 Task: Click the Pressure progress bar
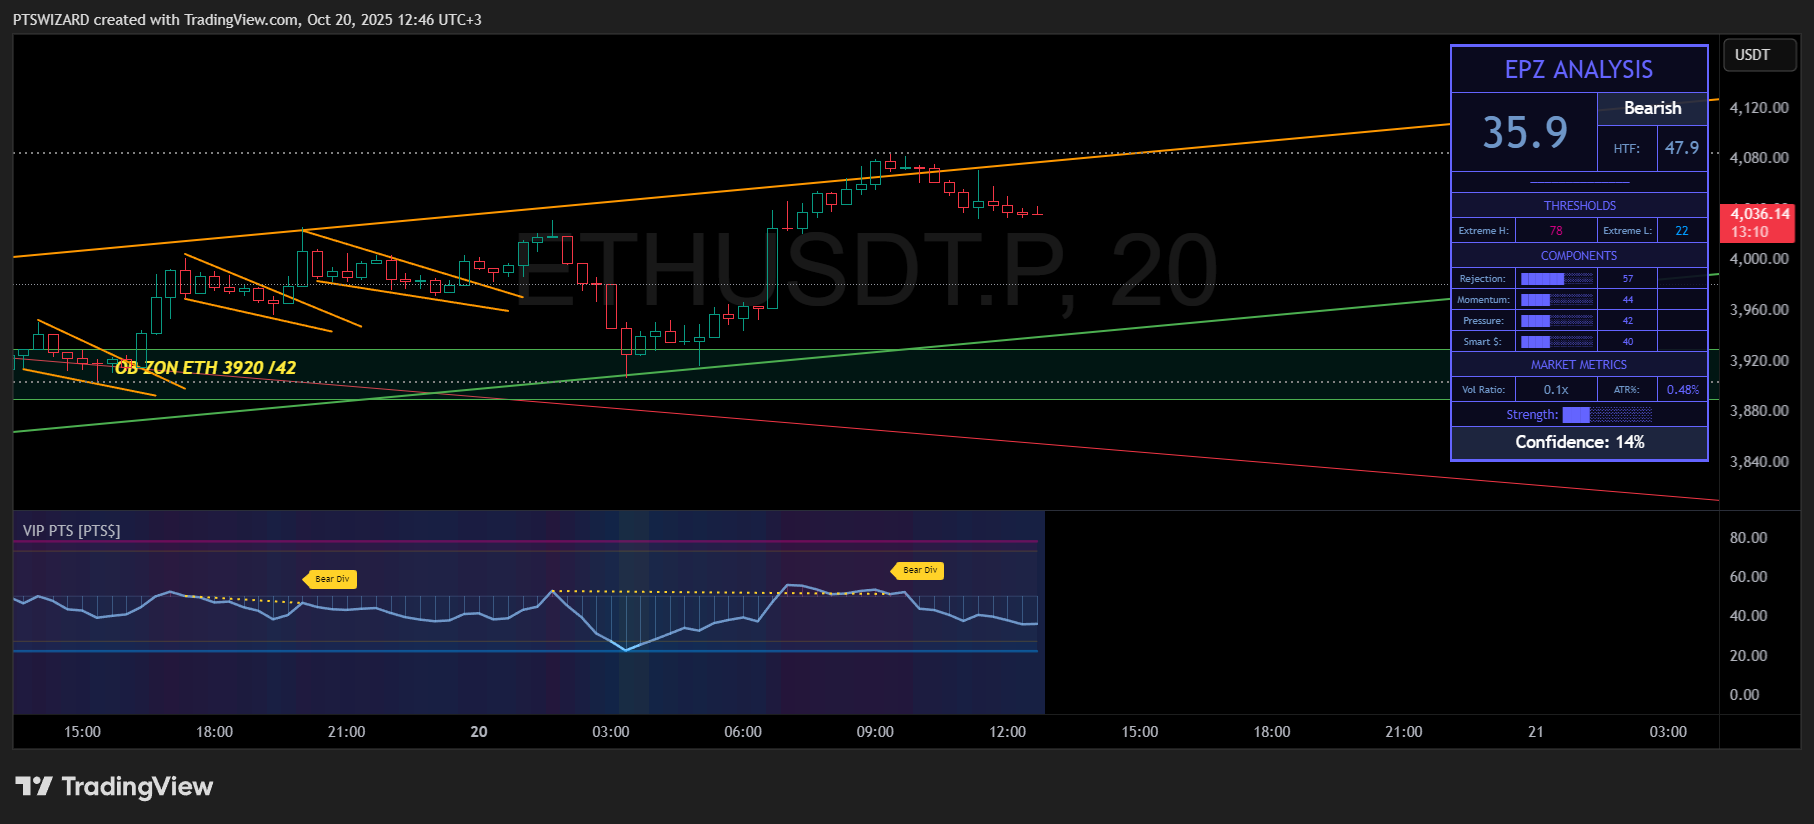click(1557, 321)
